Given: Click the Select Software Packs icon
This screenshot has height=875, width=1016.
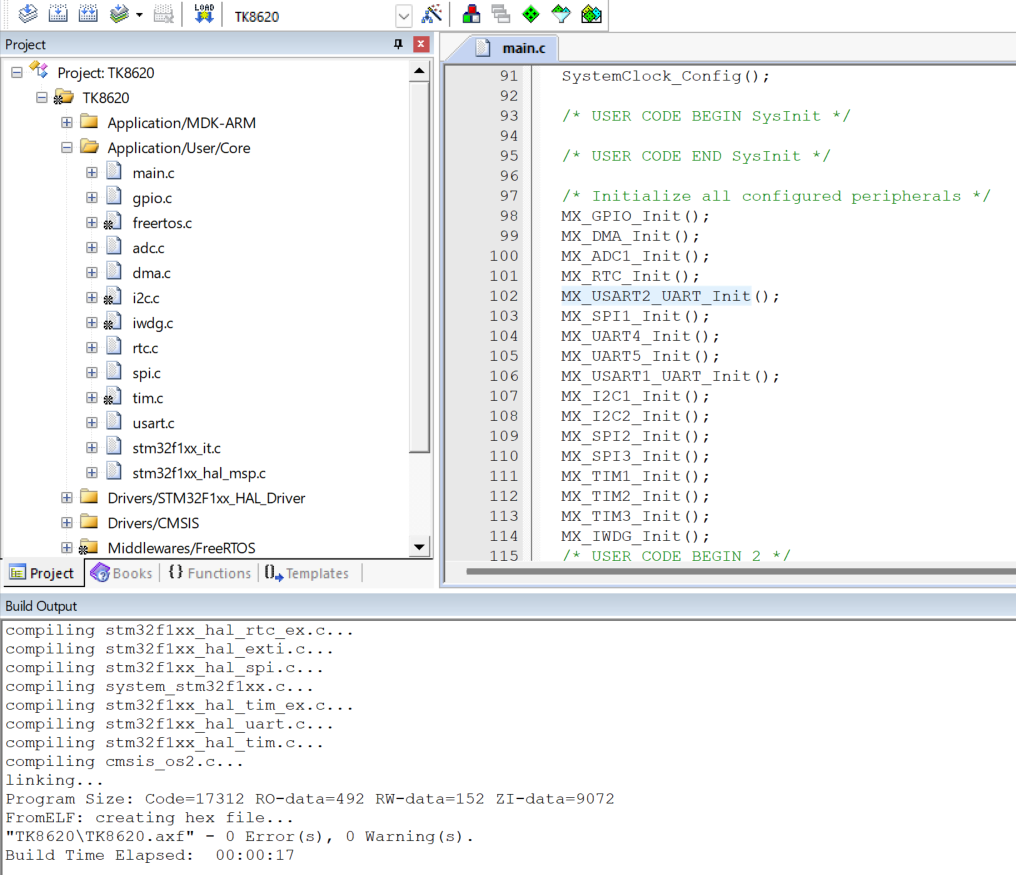Looking at the screenshot, I should tap(561, 14).
